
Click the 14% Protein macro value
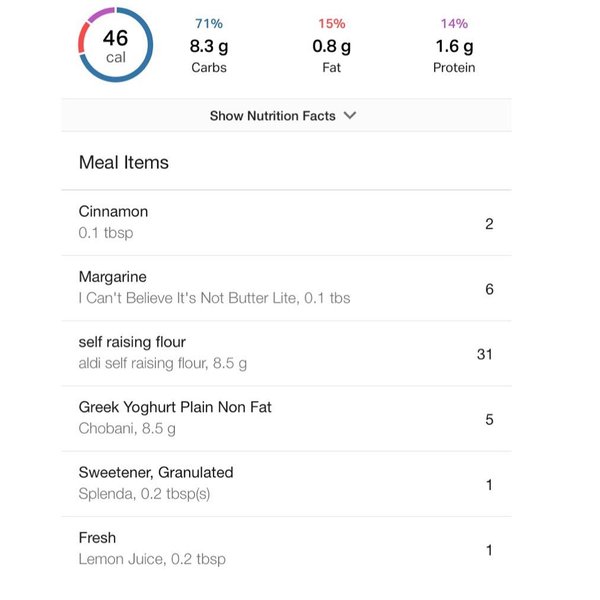pos(454,45)
